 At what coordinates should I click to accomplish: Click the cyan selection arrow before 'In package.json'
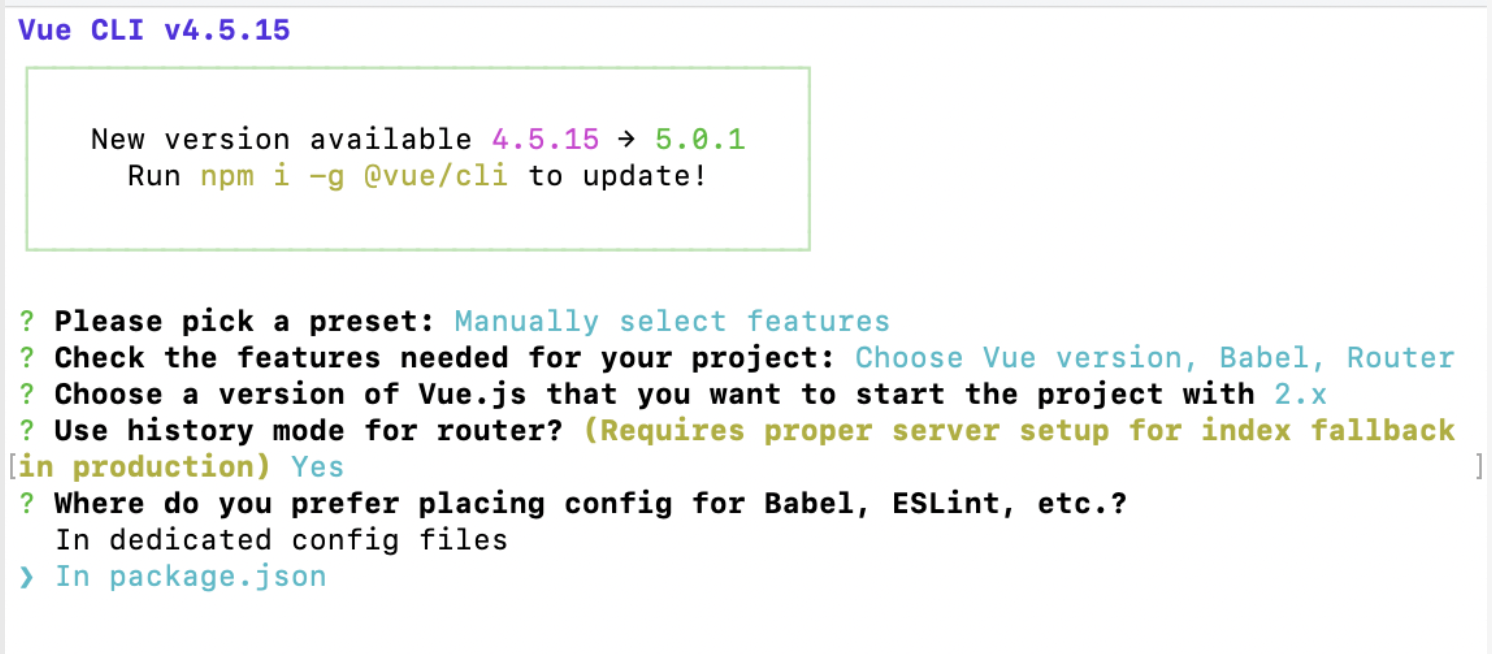(x=27, y=577)
